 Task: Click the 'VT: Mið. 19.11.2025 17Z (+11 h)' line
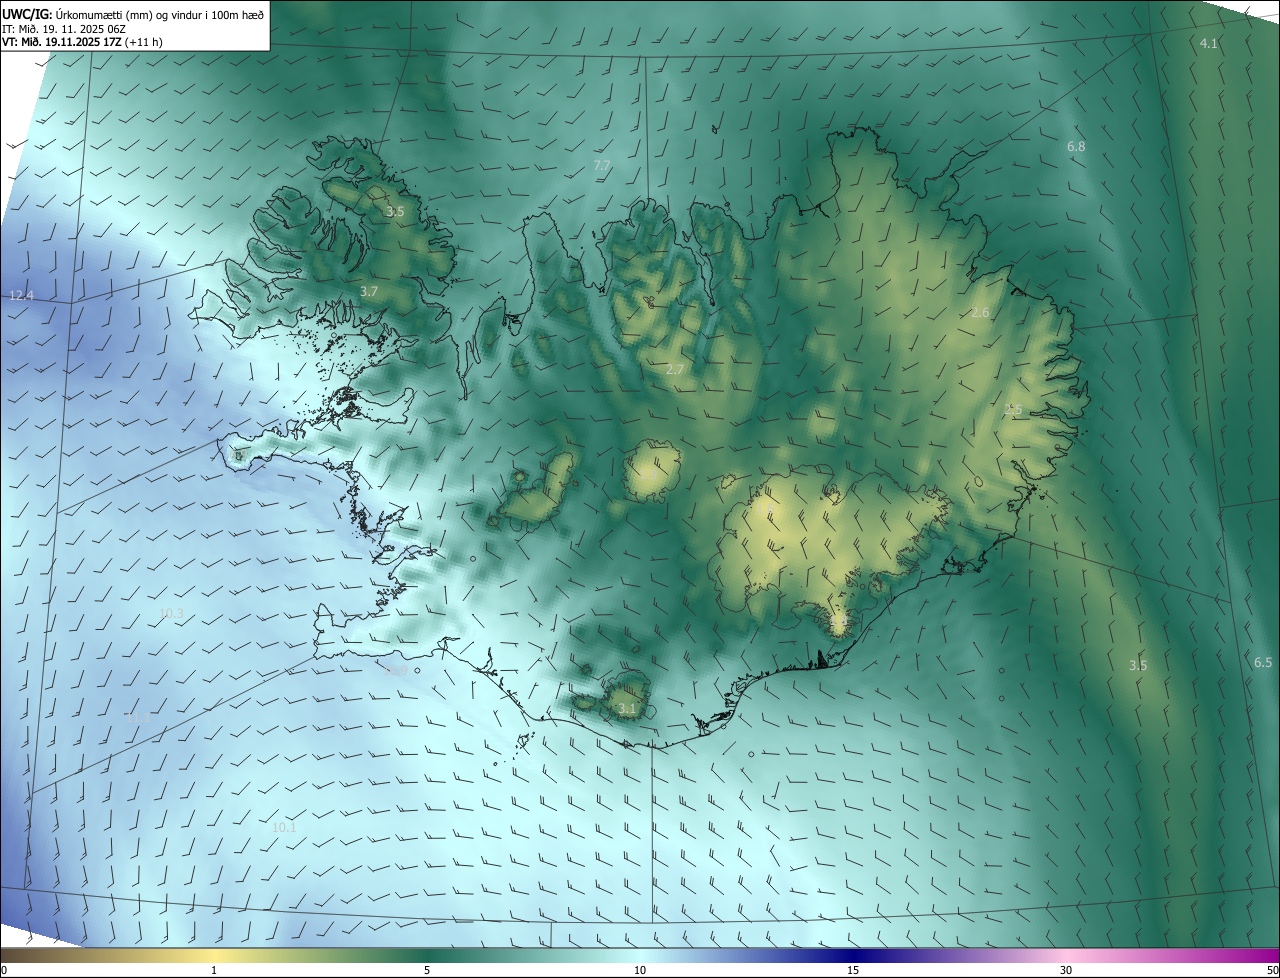(83, 42)
